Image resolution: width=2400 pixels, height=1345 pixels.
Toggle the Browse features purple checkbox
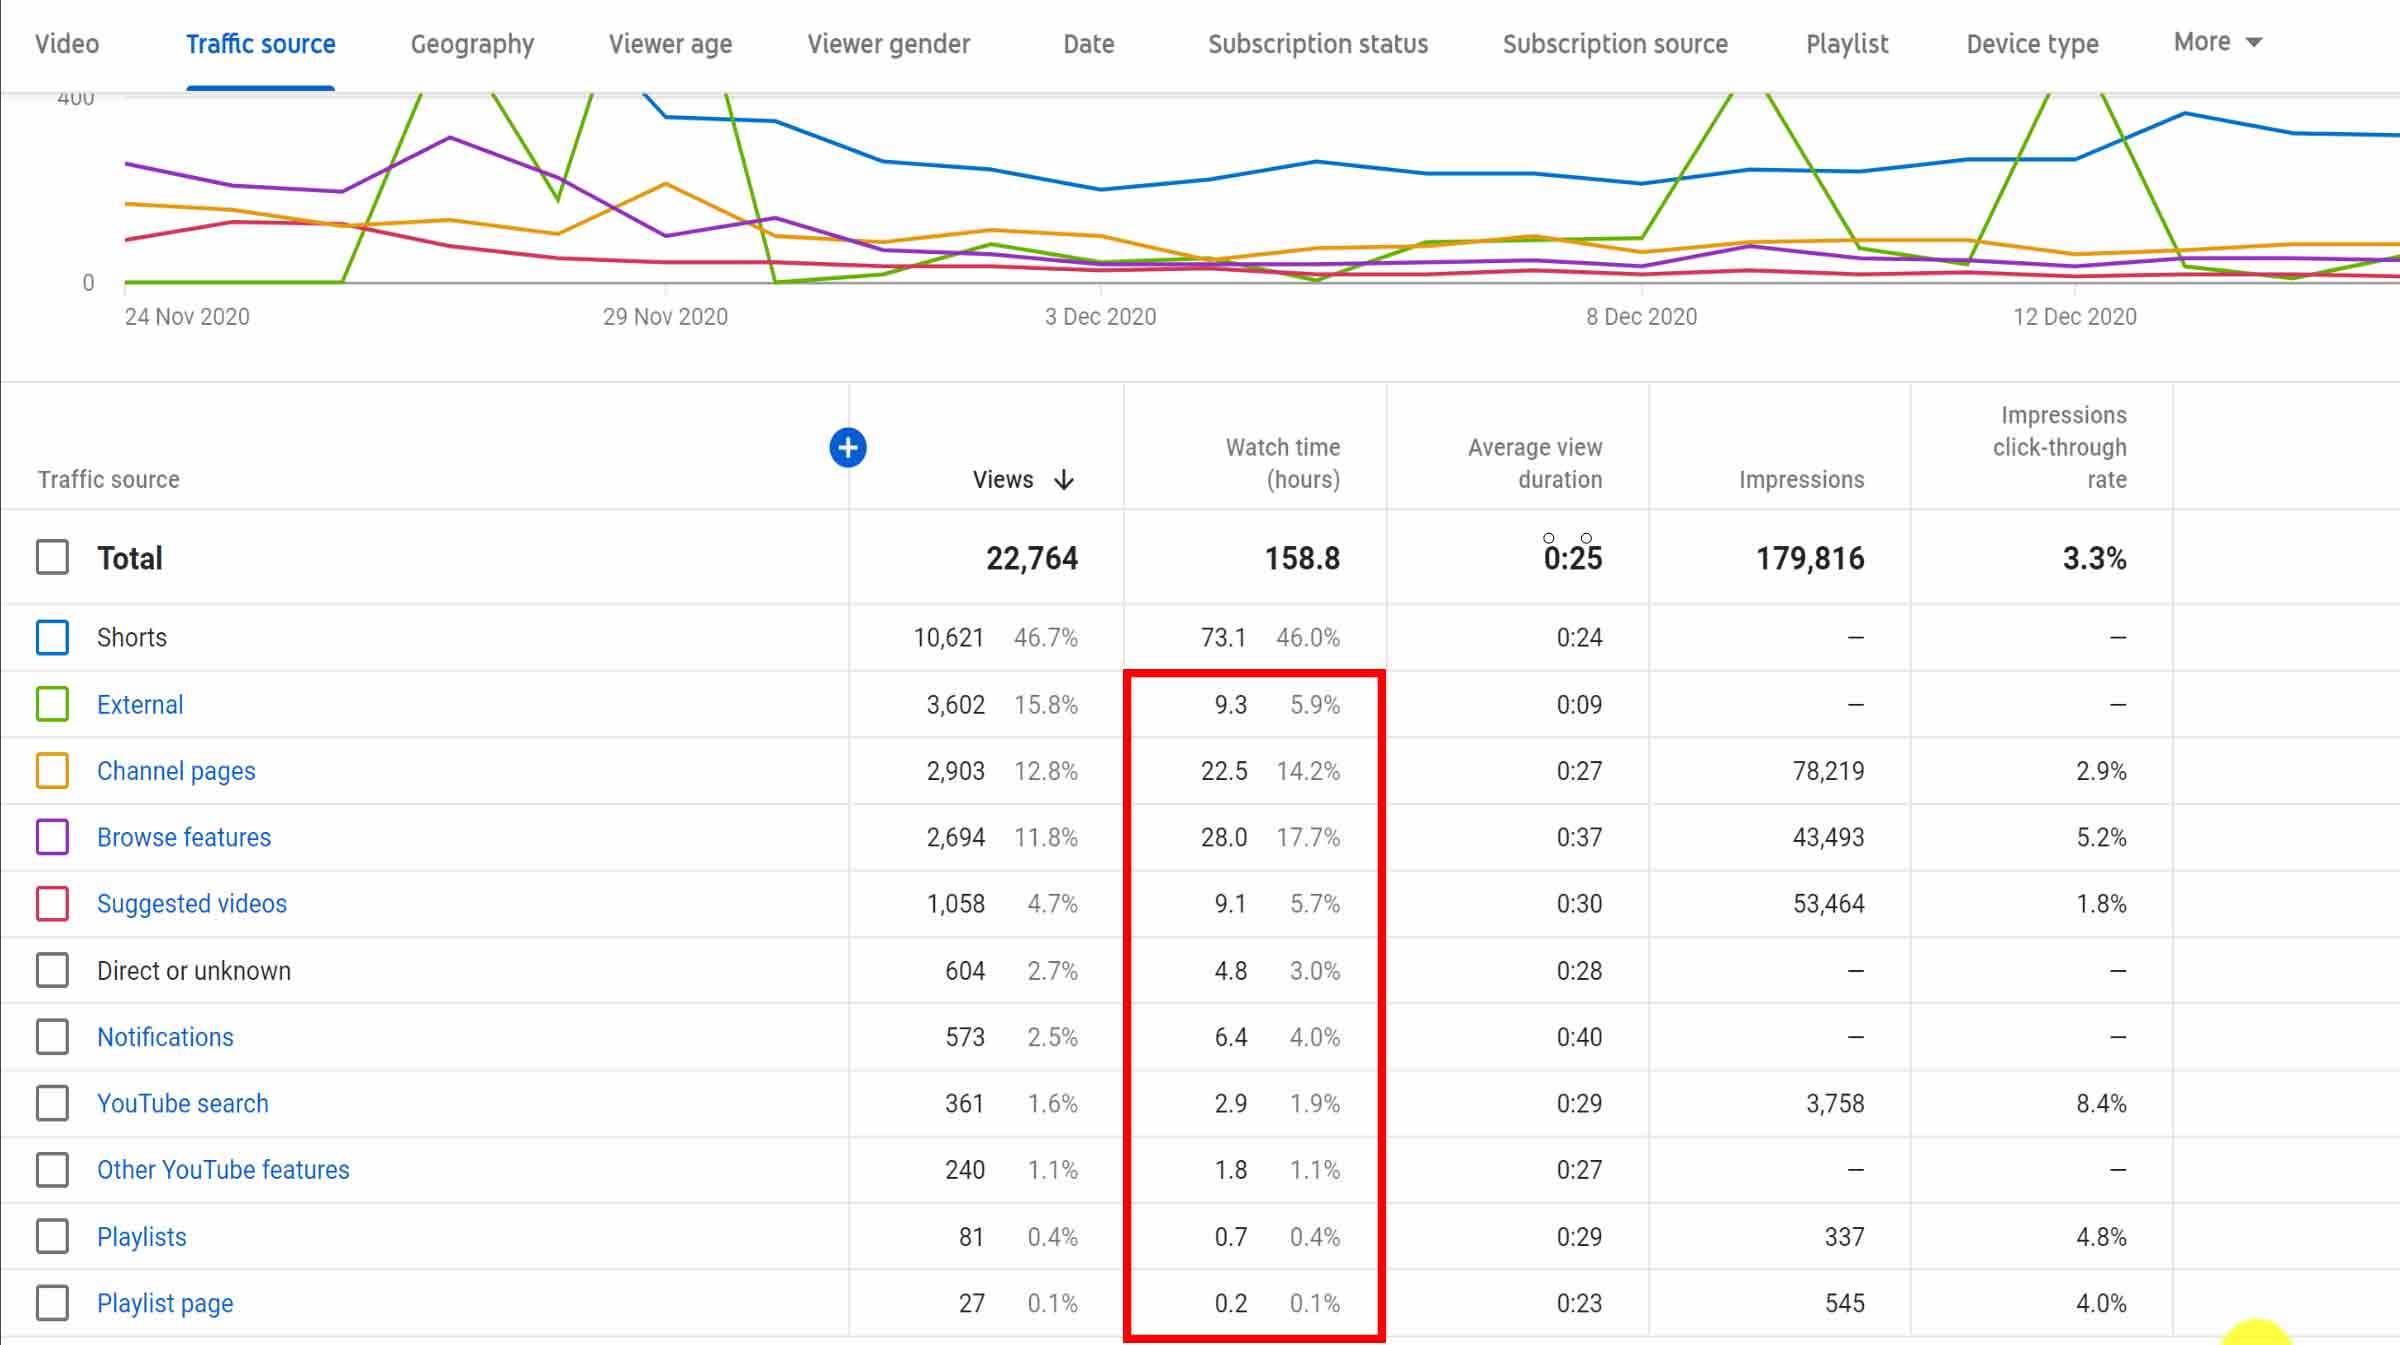(52, 837)
